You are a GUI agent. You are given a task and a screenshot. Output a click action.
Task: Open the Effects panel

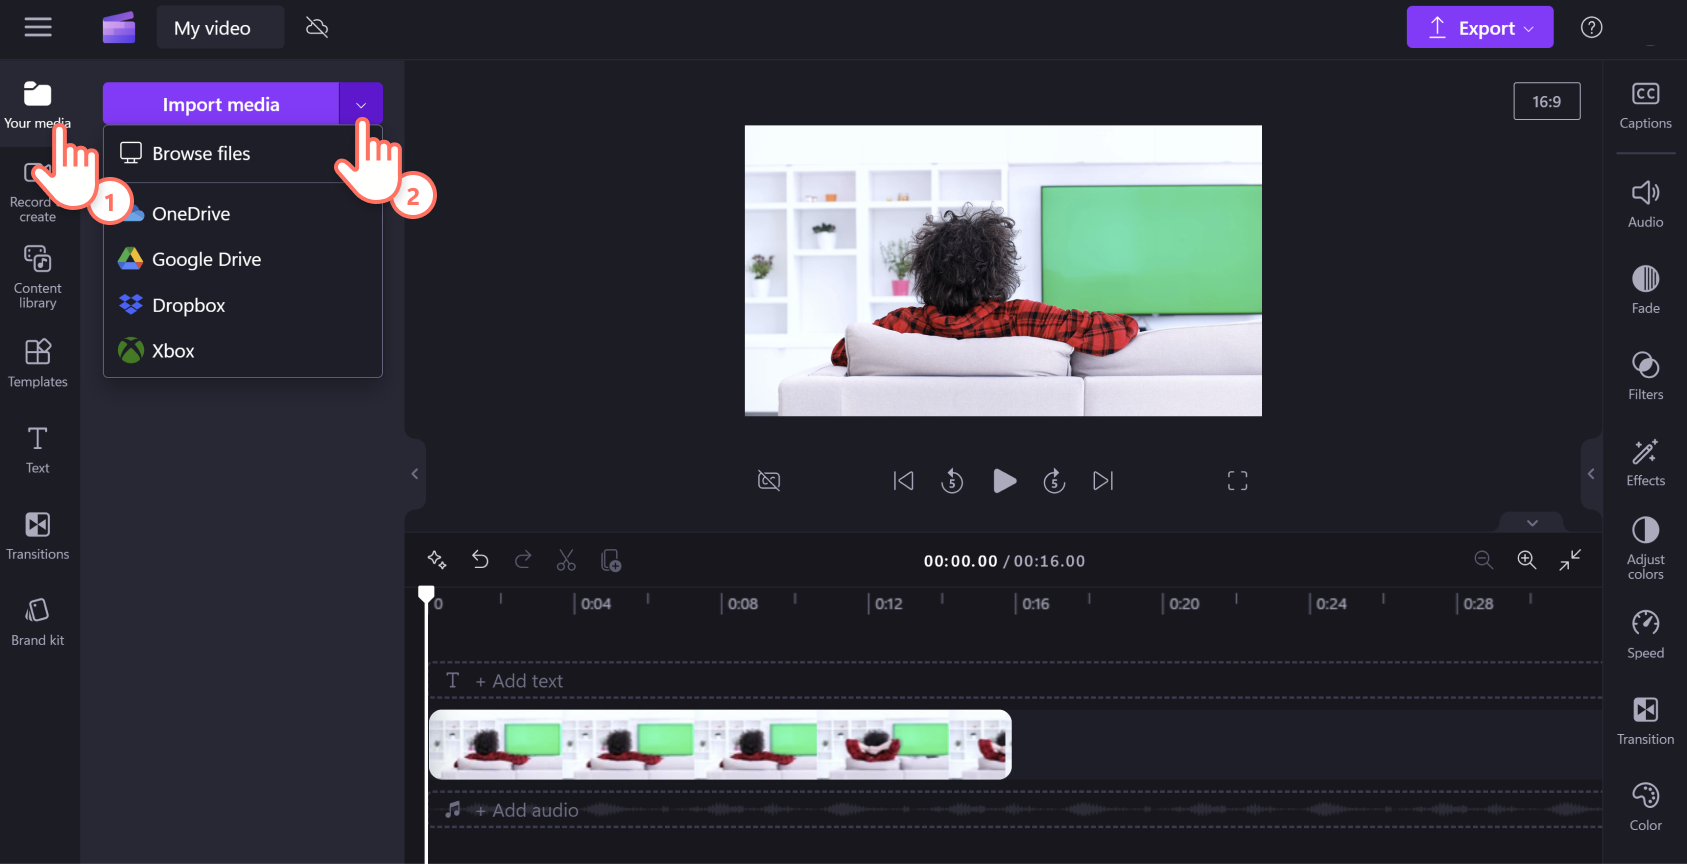click(1645, 462)
